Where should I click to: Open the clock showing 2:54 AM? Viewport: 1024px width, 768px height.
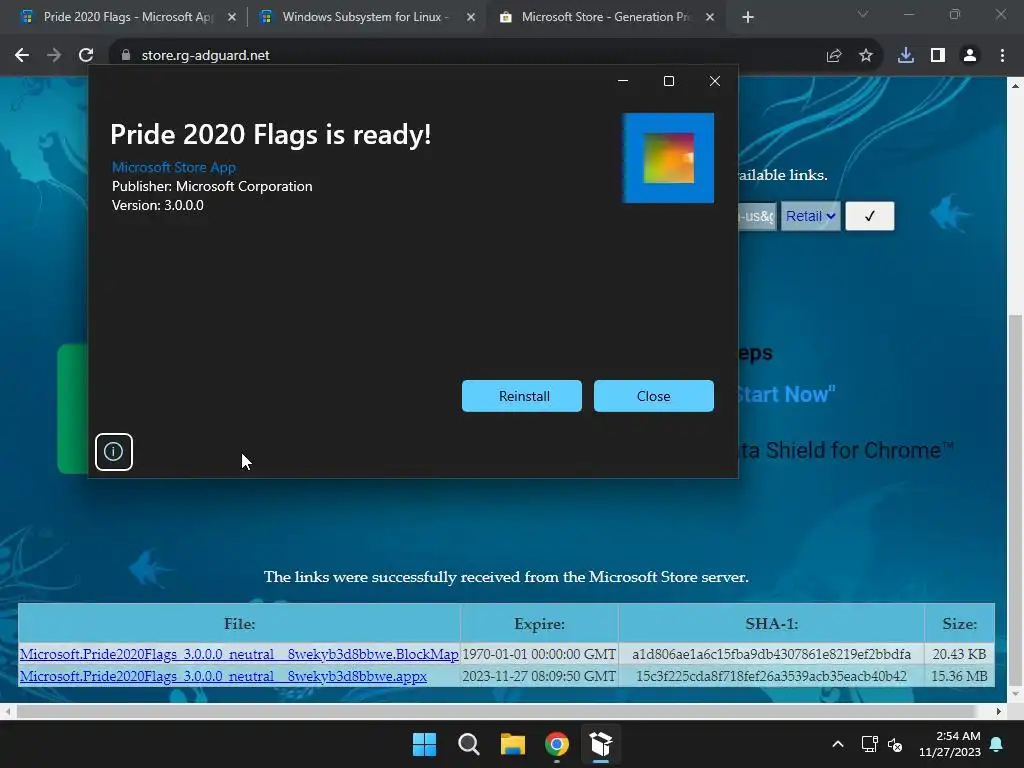coord(950,744)
